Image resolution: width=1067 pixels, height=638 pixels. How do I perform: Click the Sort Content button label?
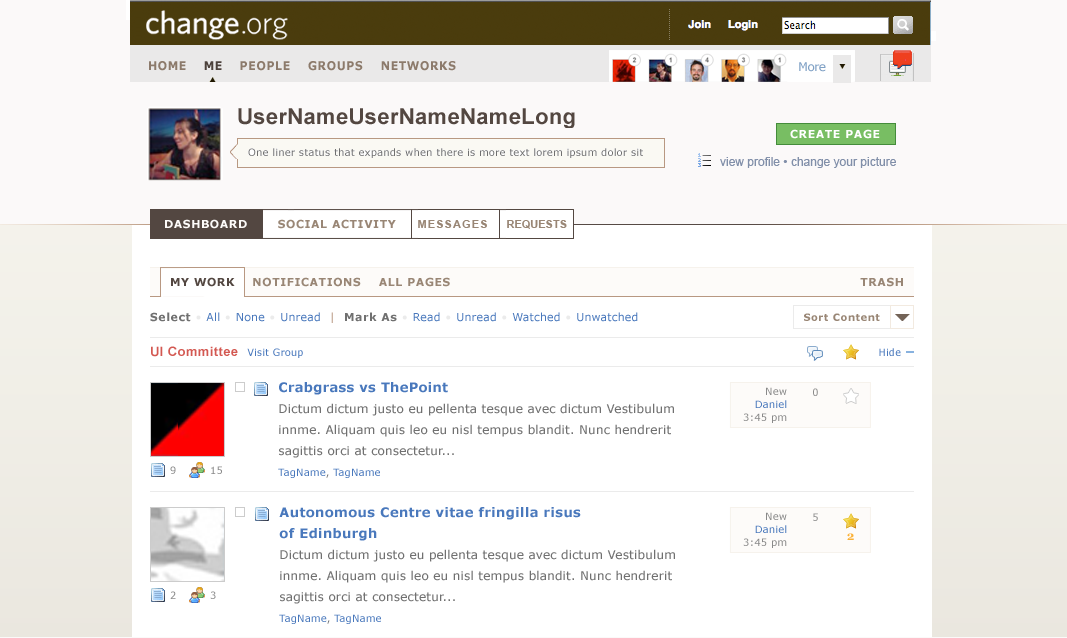[x=842, y=317]
